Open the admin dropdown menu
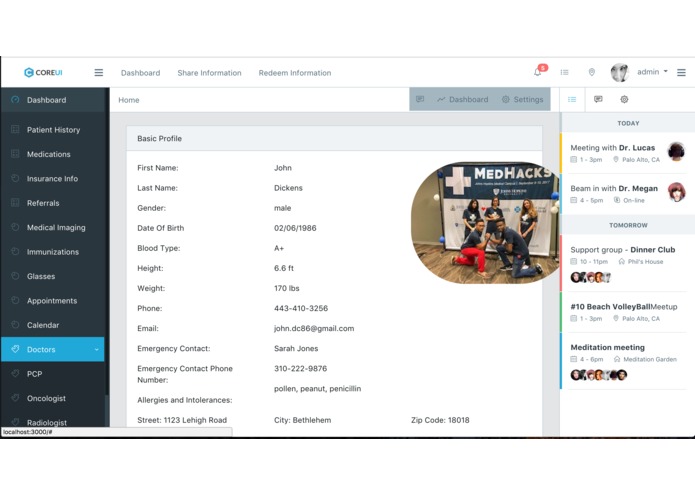The height and width of the screenshot is (494, 695). pos(652,72)
